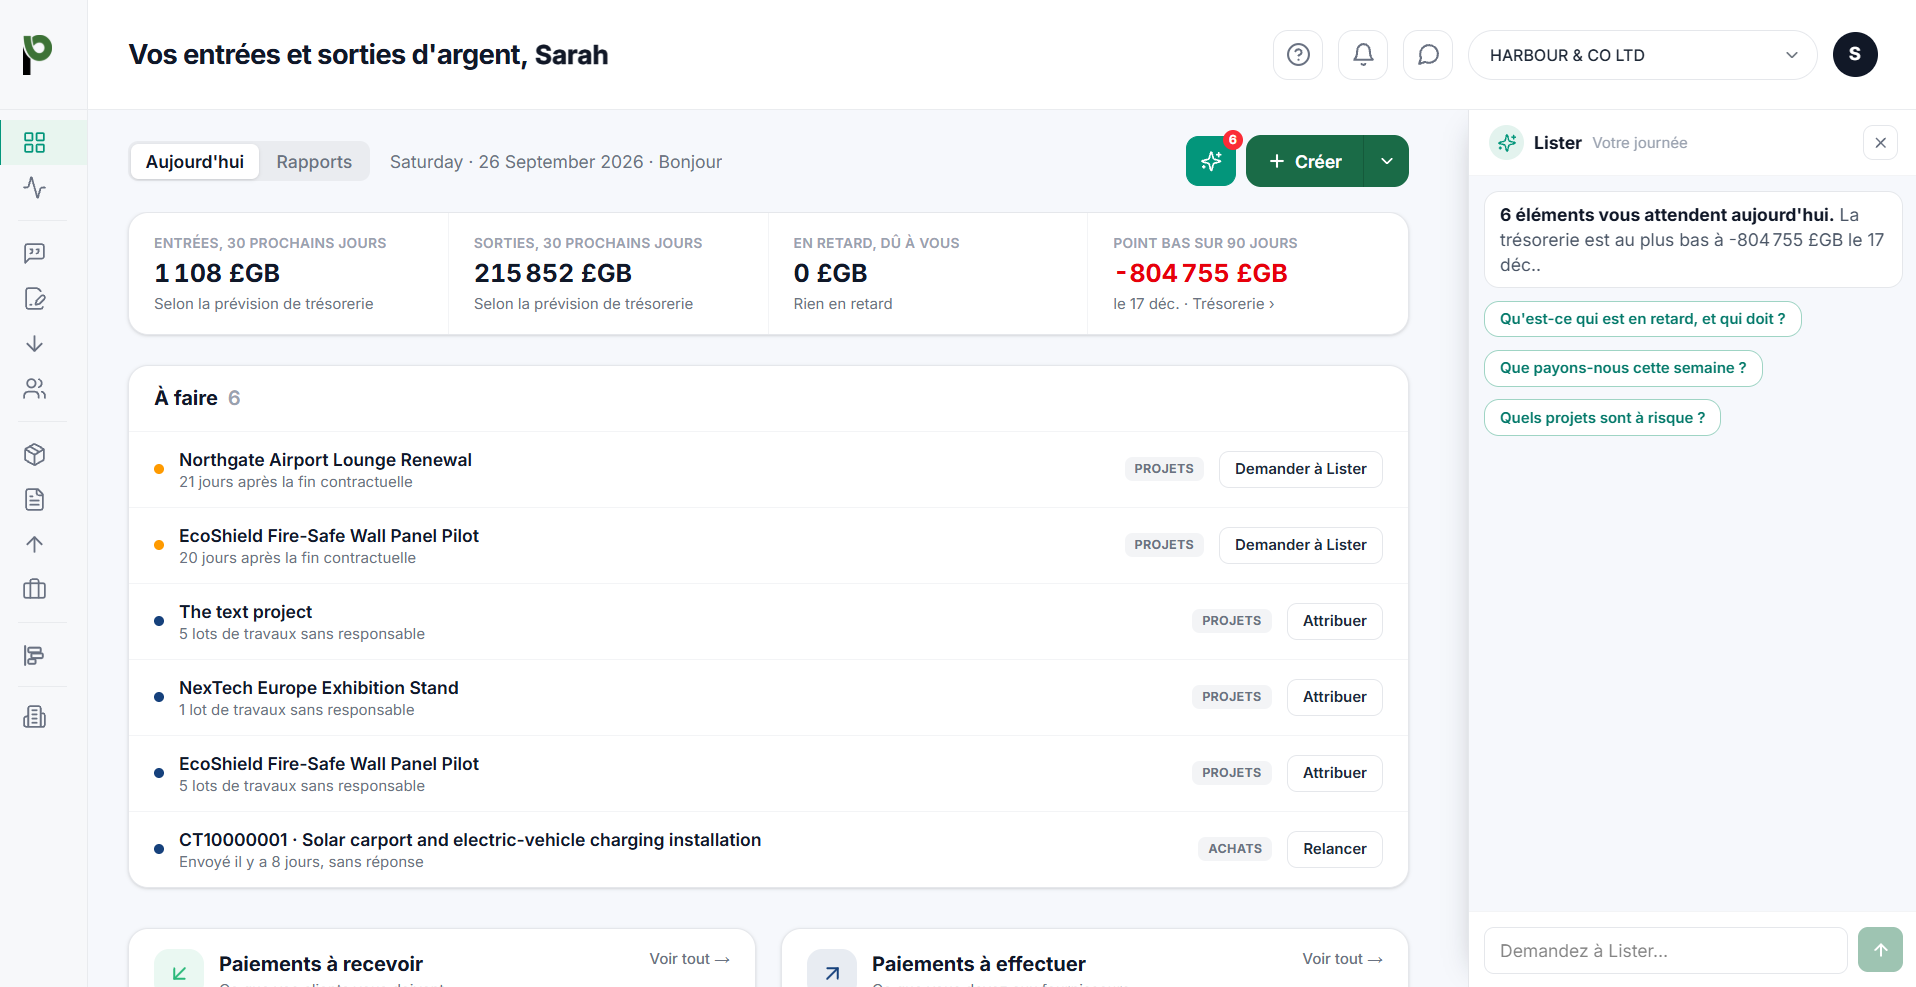Click the ACHATS tag on CT10000001 row

coord(1235,849)
